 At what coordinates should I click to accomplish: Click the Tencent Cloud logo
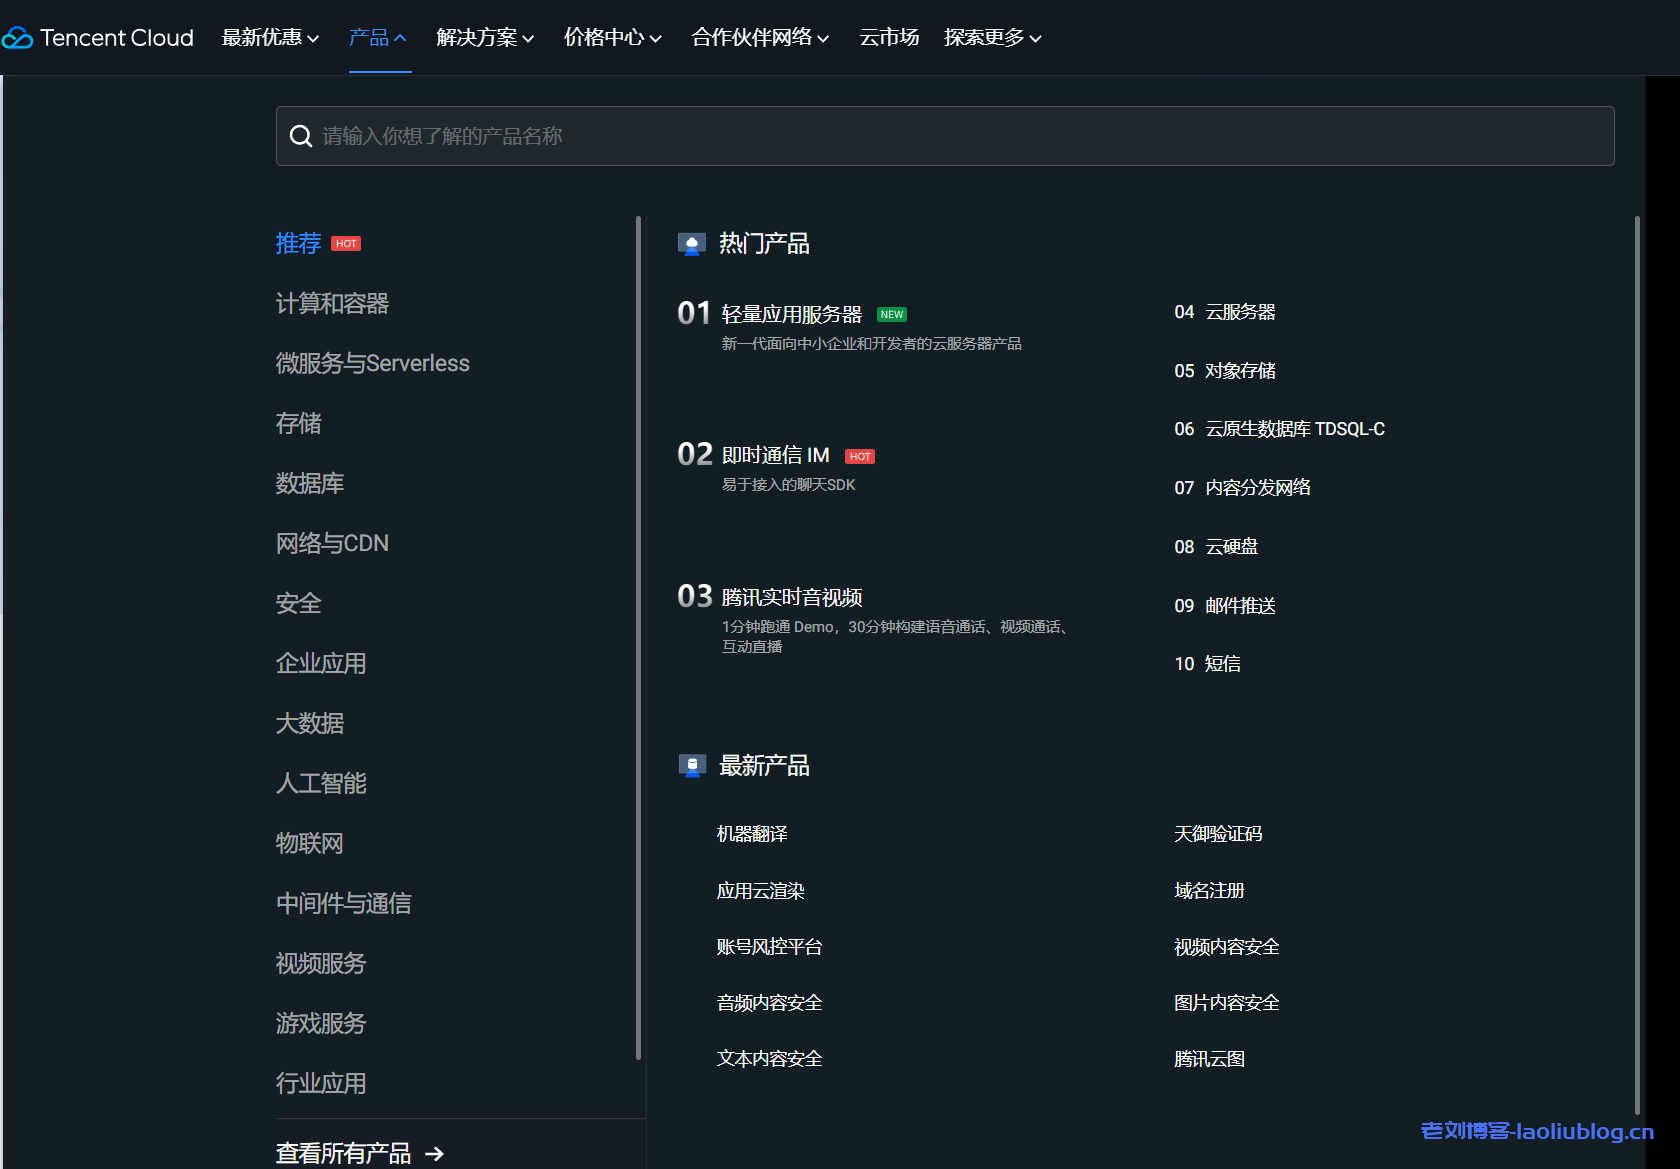click(x=98, y=38)
